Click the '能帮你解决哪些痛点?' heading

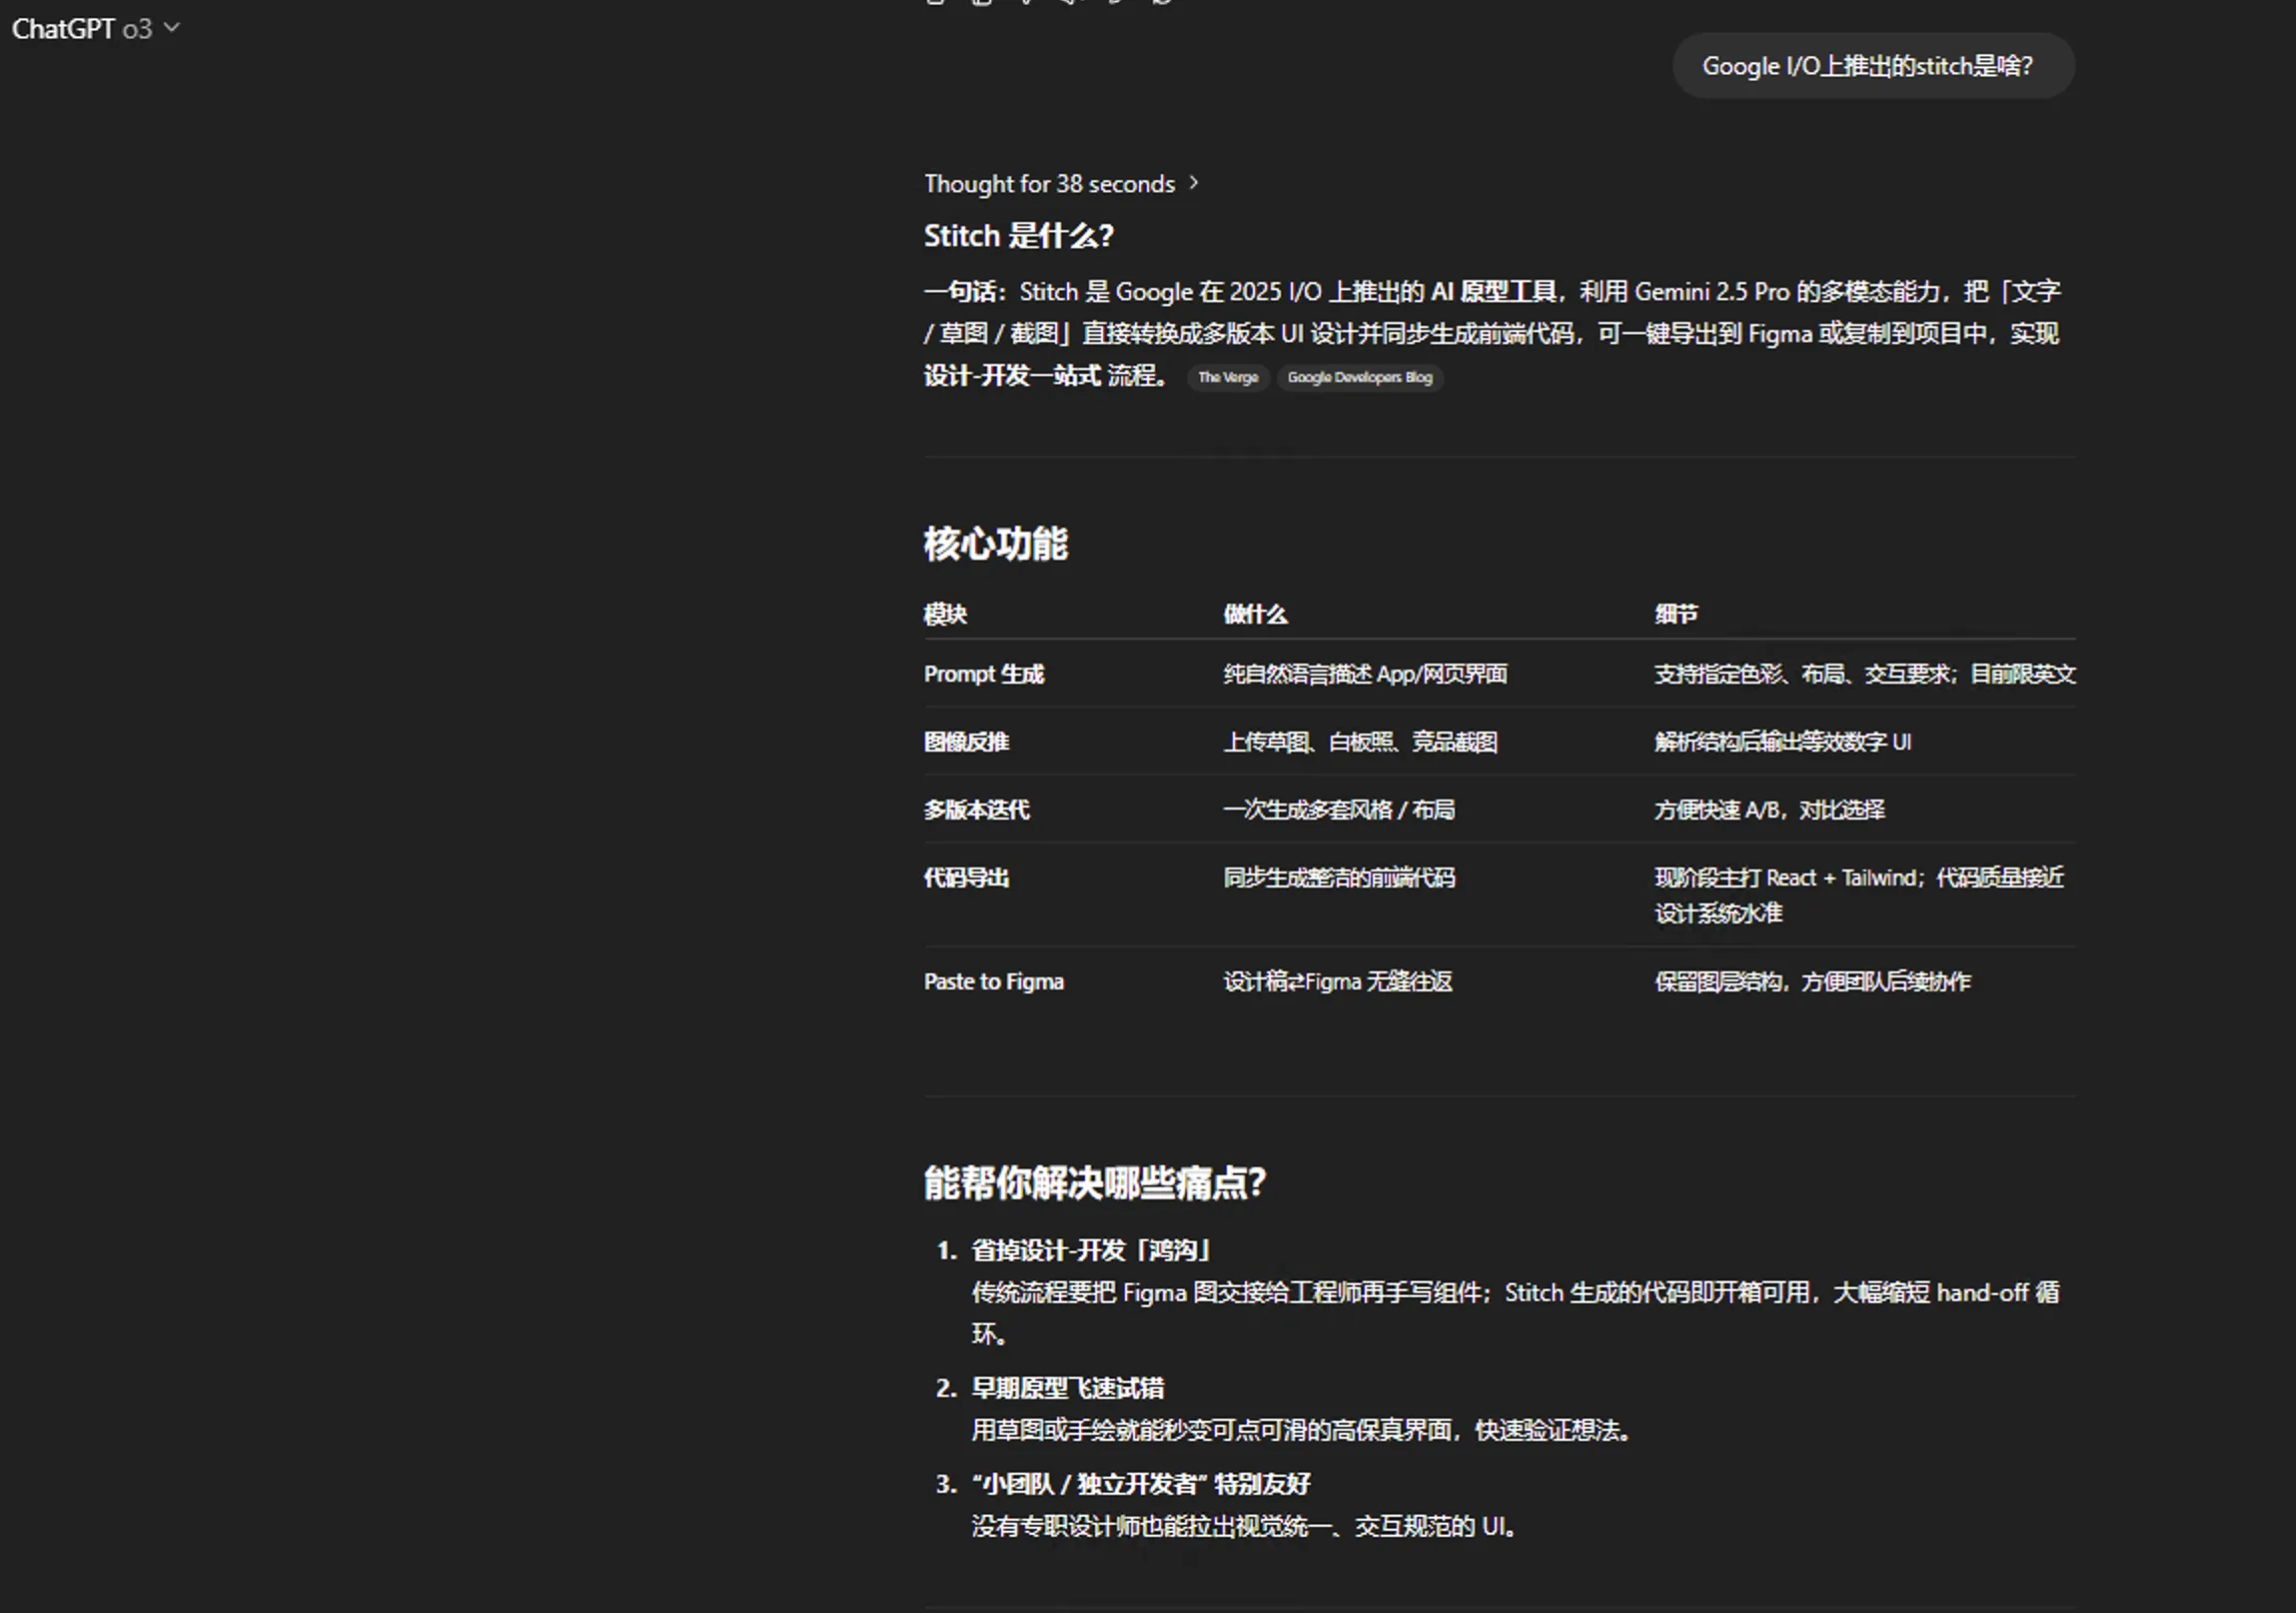[x=1094, y=1183]
